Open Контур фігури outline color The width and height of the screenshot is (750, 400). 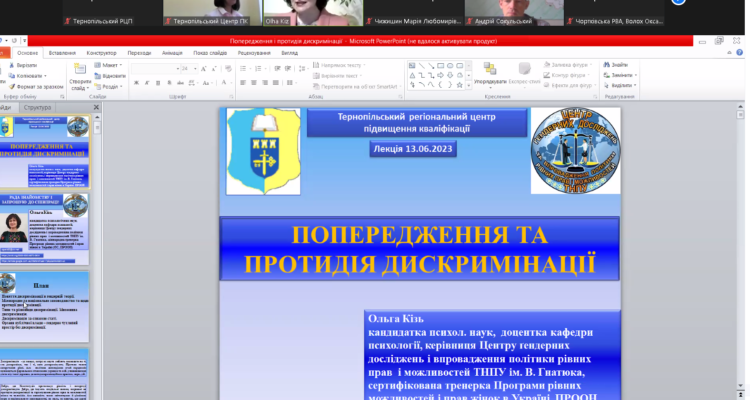point(566,76)
